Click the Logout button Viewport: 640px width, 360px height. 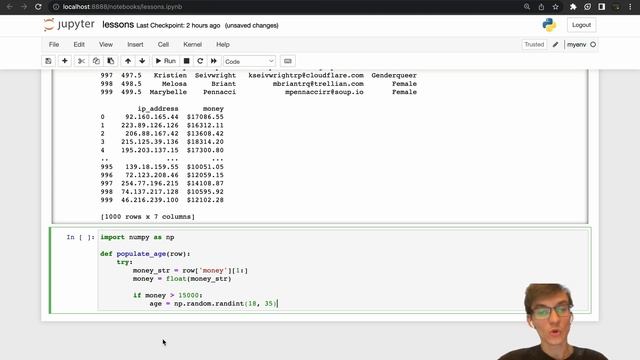pyautogui.click(x=581, y=25)
